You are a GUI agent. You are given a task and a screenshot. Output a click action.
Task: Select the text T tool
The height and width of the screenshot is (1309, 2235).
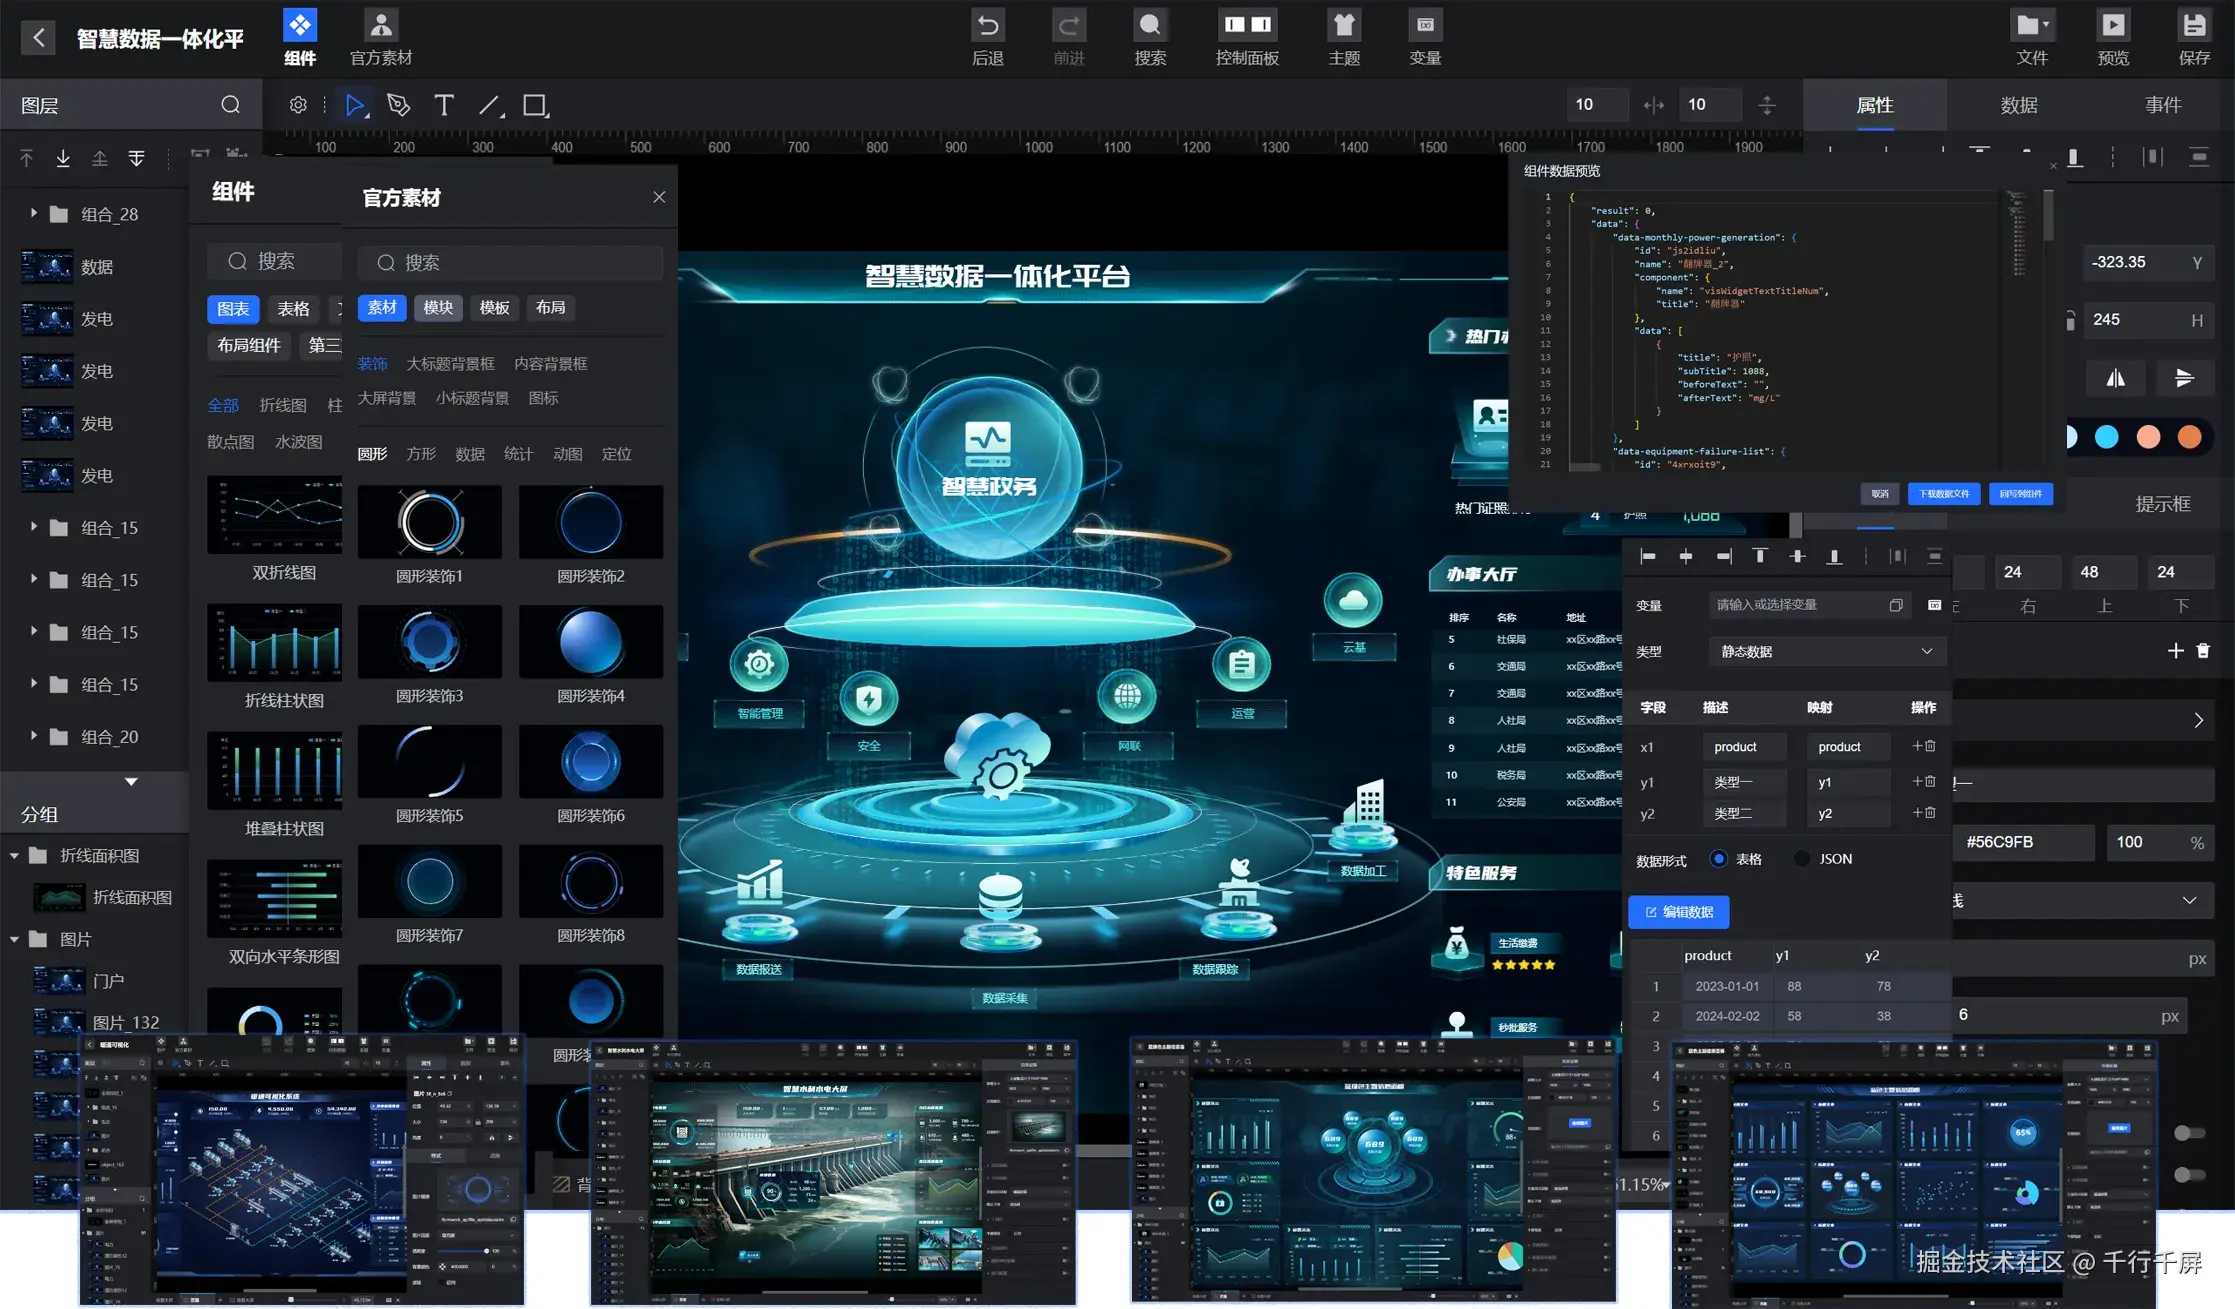click(444, 105)
